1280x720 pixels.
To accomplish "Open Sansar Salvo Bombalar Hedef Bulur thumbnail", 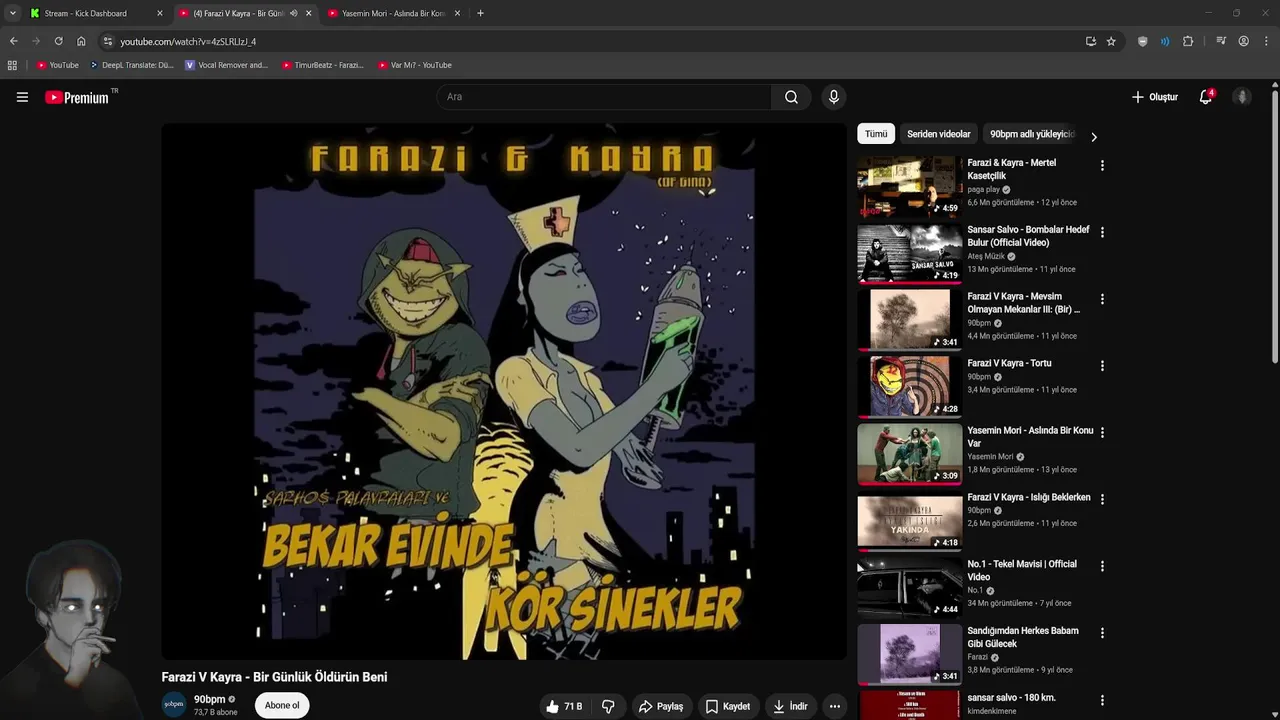I will click(x=909, y=253).
